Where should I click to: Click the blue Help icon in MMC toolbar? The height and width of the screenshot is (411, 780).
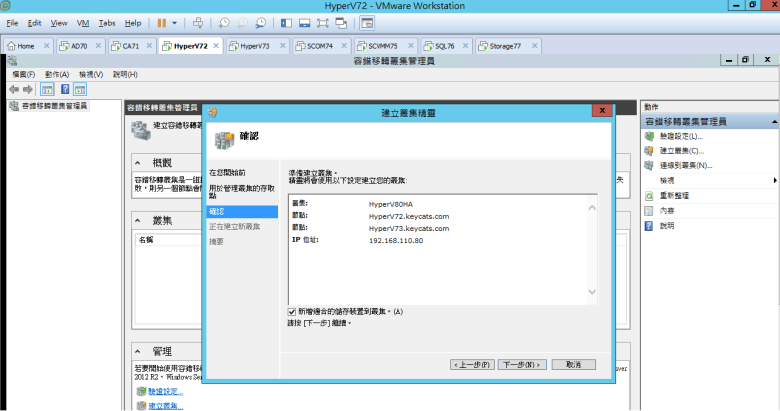click(x=63, y=89)
